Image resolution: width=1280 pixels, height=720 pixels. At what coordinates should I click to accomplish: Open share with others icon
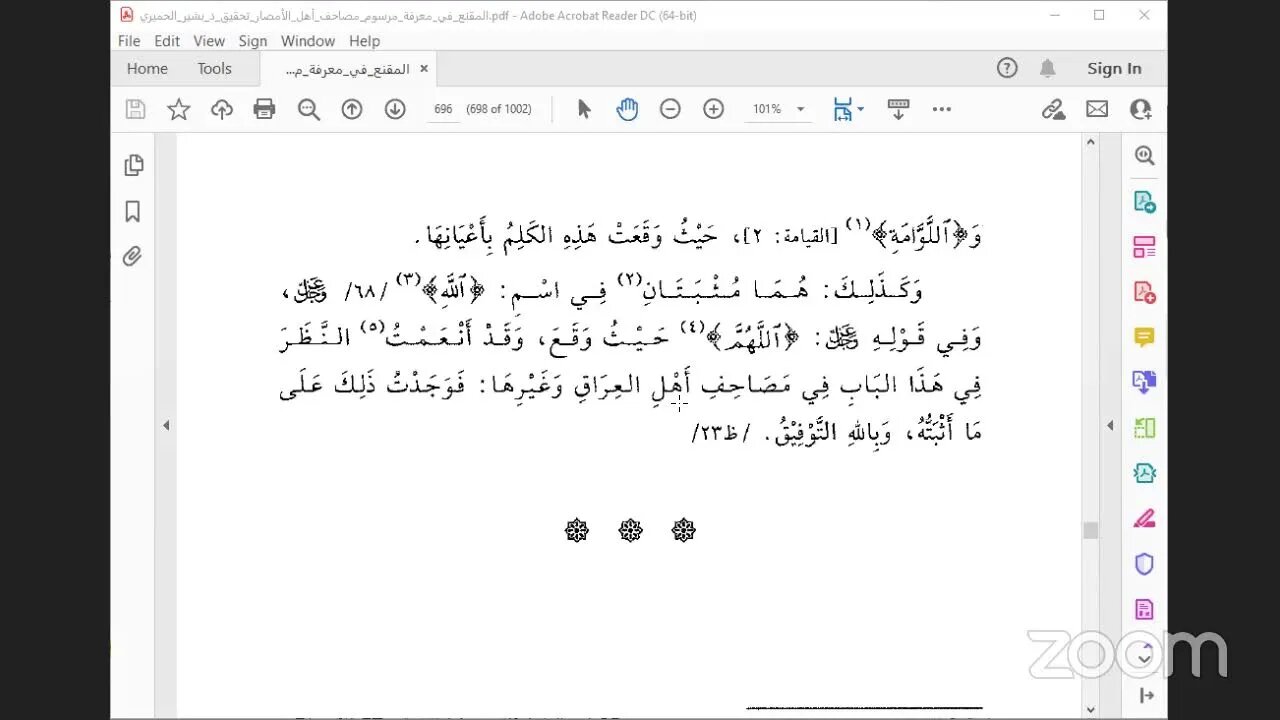(x=1140, y=109)
